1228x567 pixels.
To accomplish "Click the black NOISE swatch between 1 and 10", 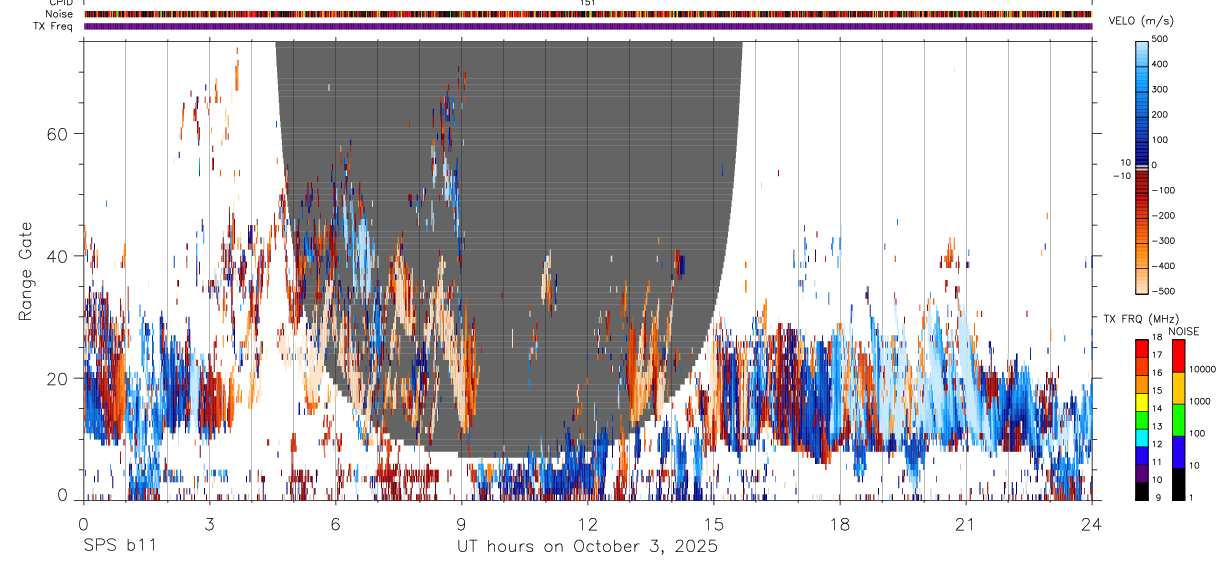I will (1177, 484).
